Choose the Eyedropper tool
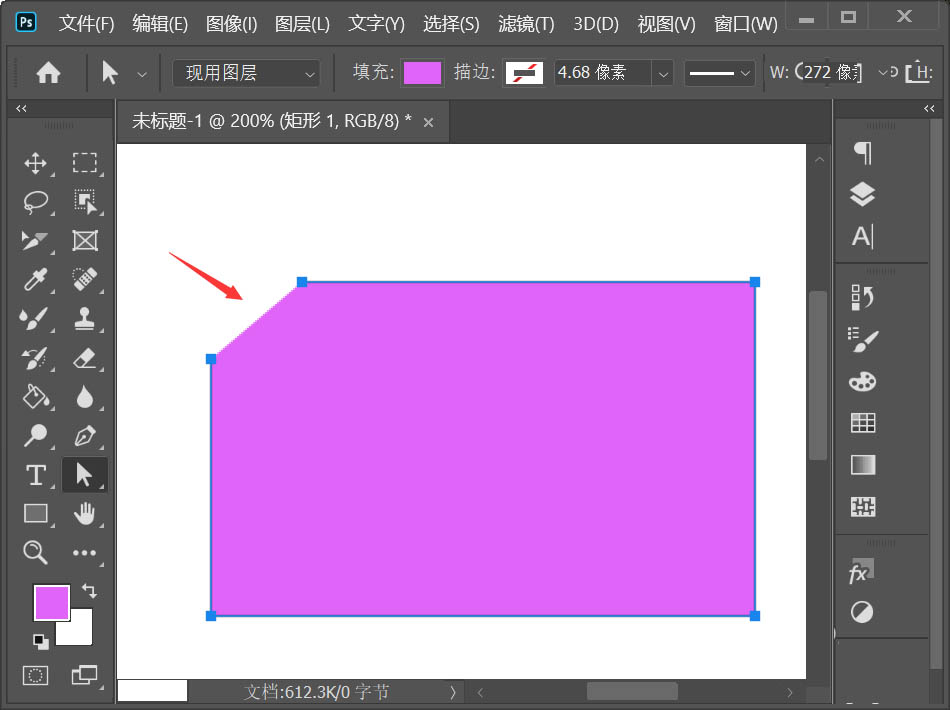This screenshot has height=710, width=950. tap(35, 280)
